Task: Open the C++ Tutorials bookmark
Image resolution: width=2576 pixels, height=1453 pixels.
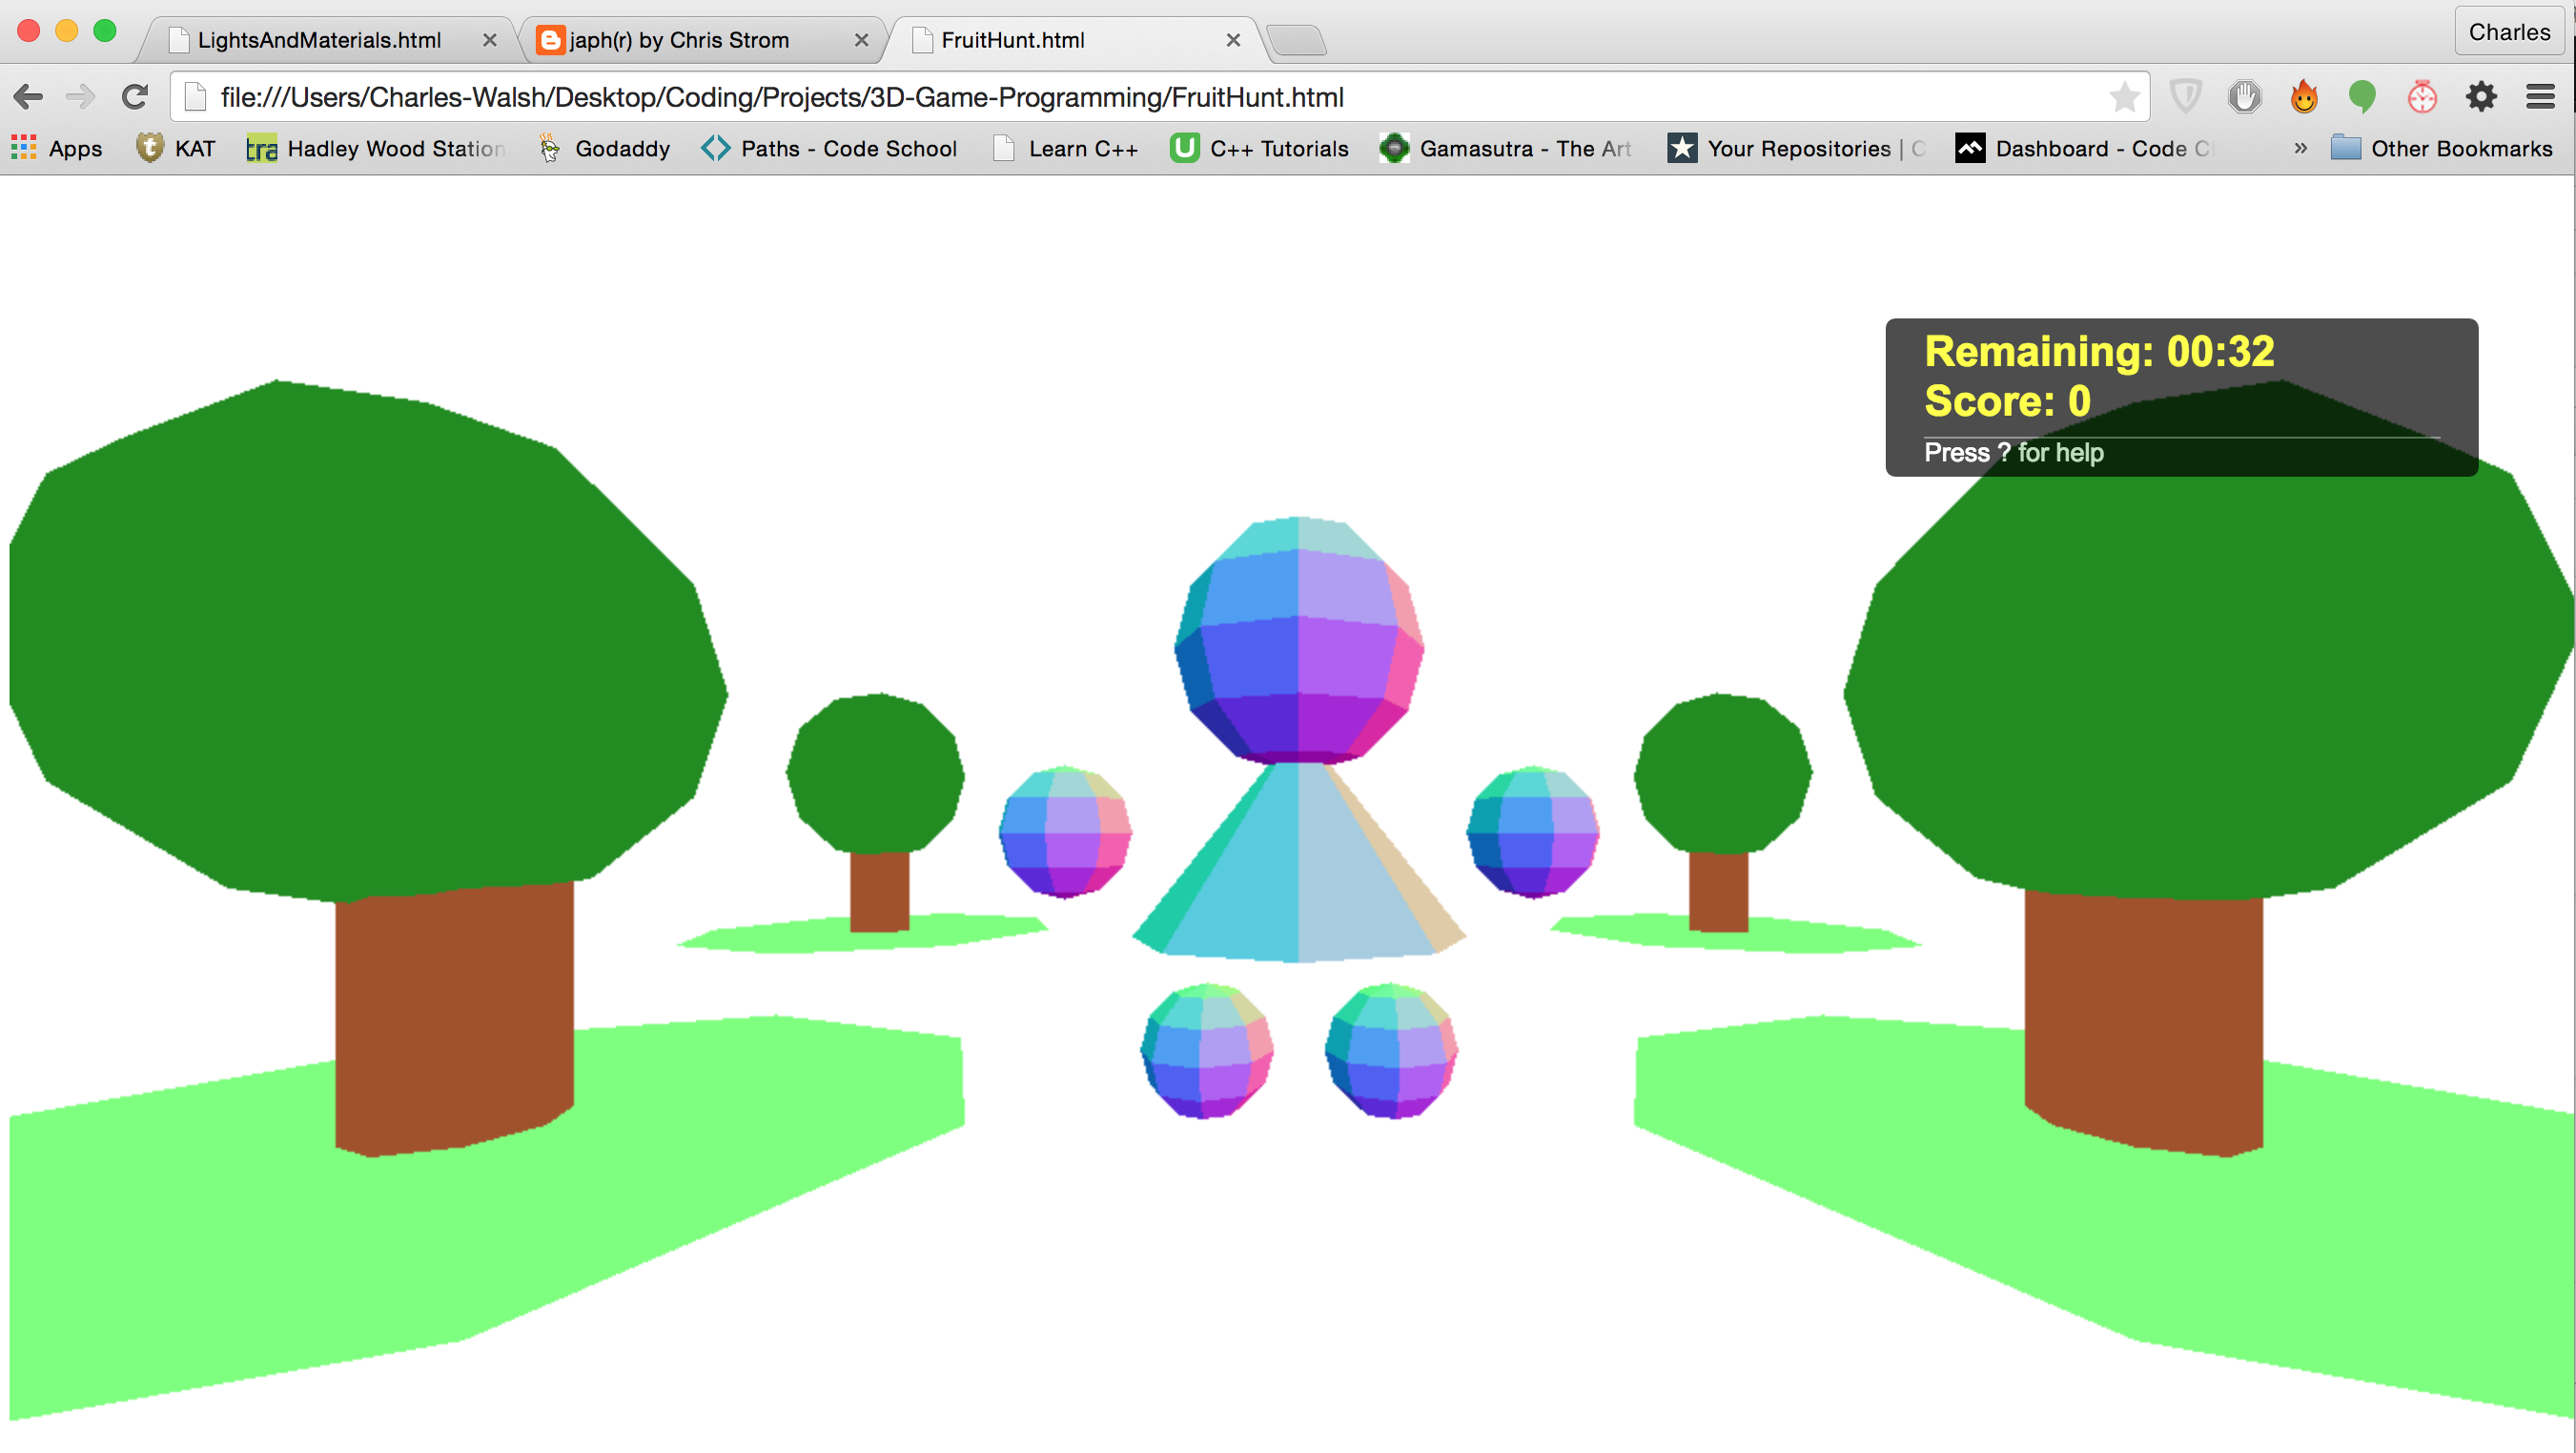Action: (1259, 148)
